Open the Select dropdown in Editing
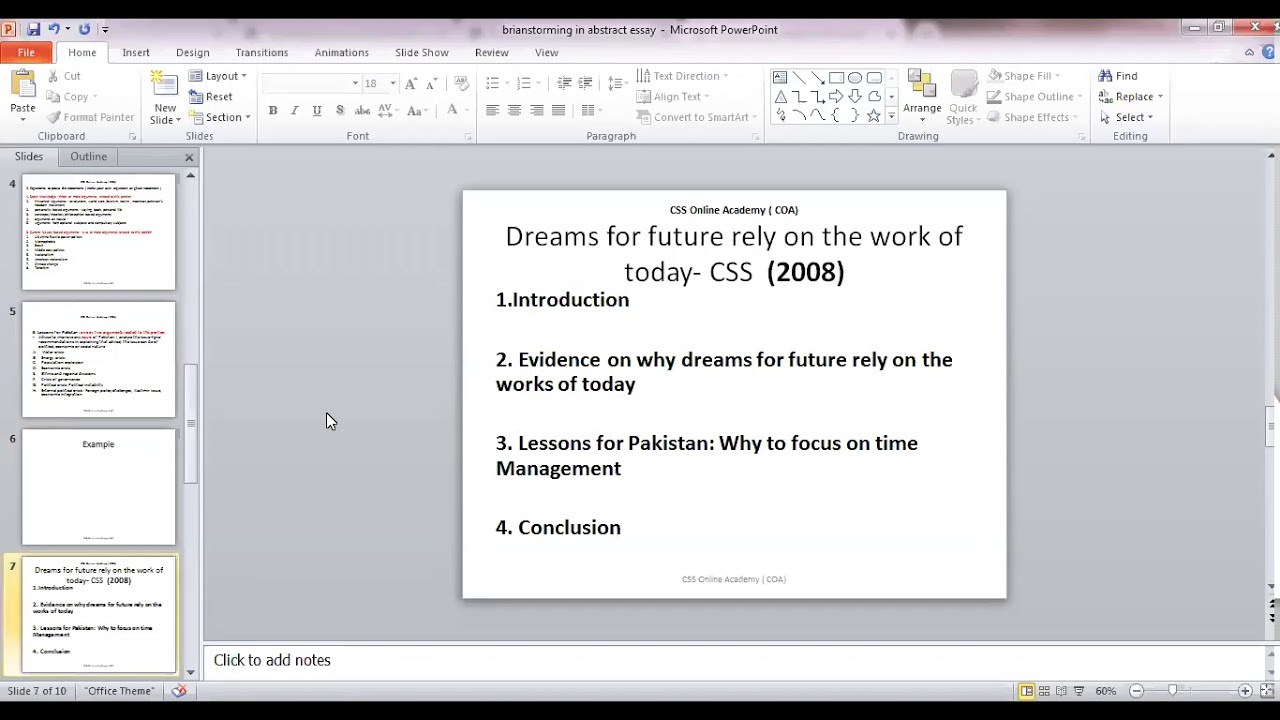 pos(1126,117)
